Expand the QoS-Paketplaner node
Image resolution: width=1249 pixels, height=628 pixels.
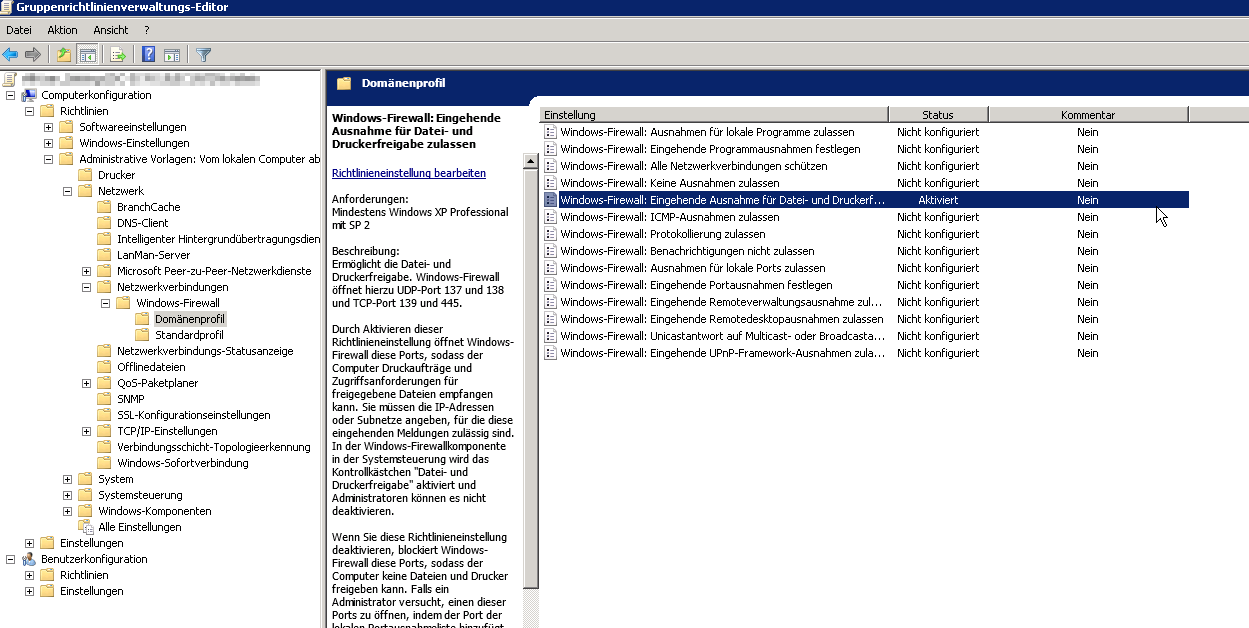(86, 383)
